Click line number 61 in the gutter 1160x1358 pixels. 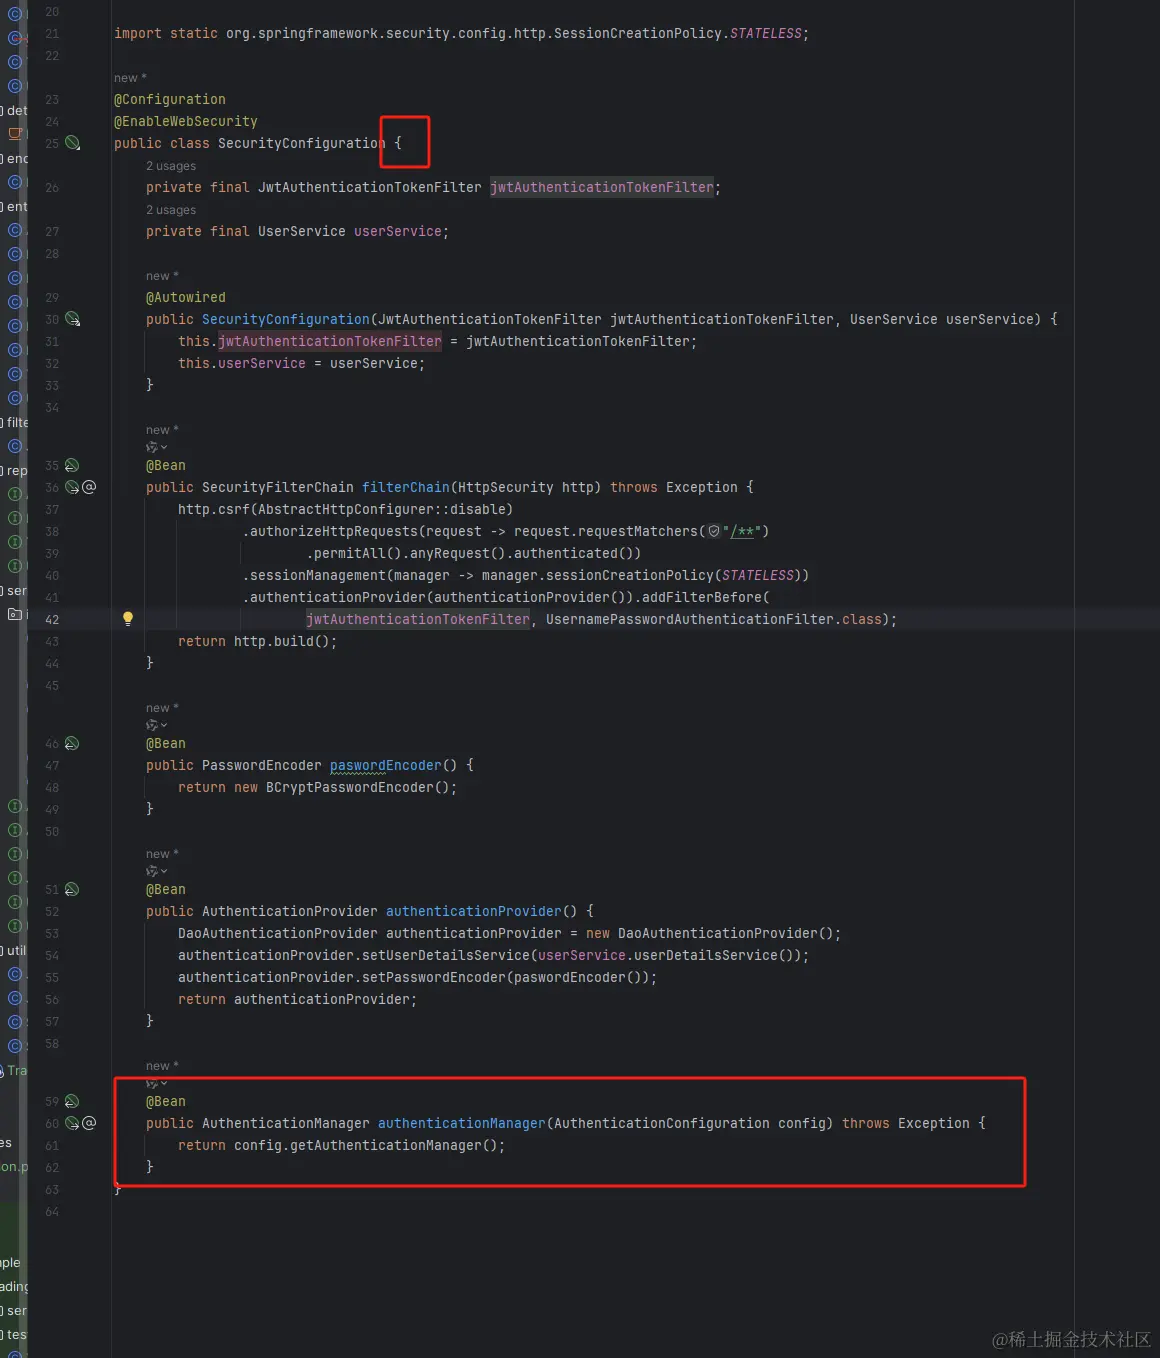52,1146
